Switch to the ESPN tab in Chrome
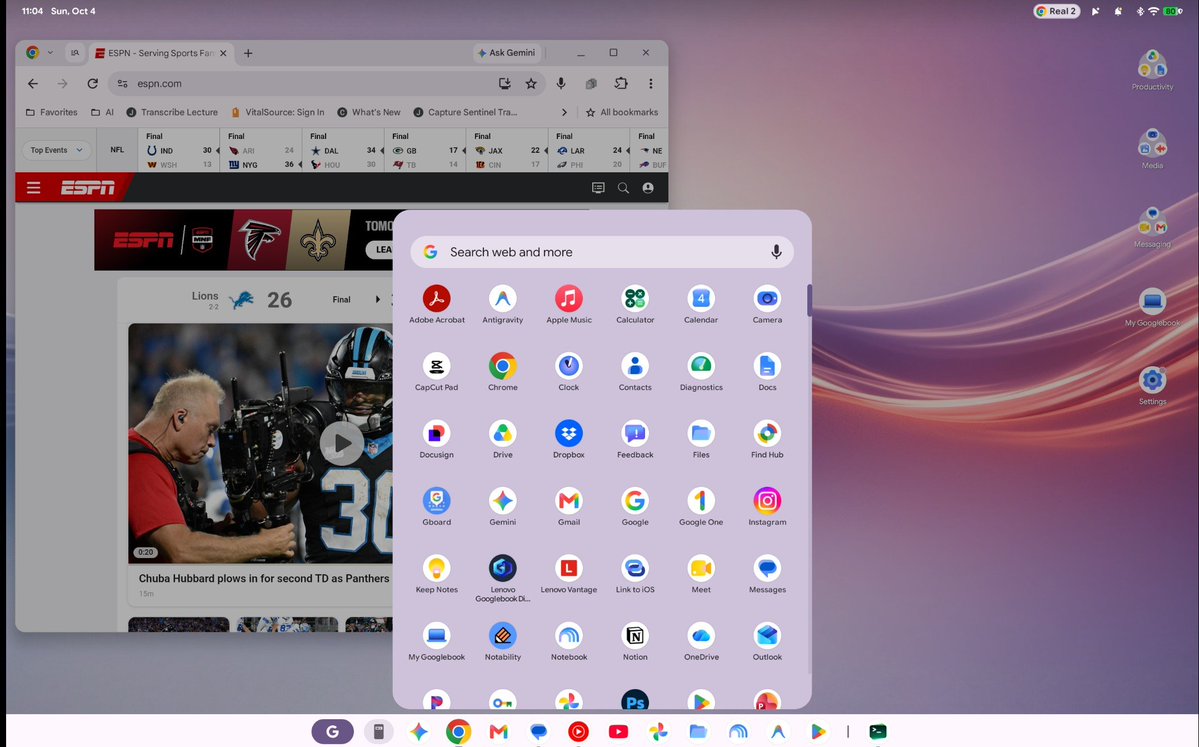1199x747 pixels. [161, 53]
